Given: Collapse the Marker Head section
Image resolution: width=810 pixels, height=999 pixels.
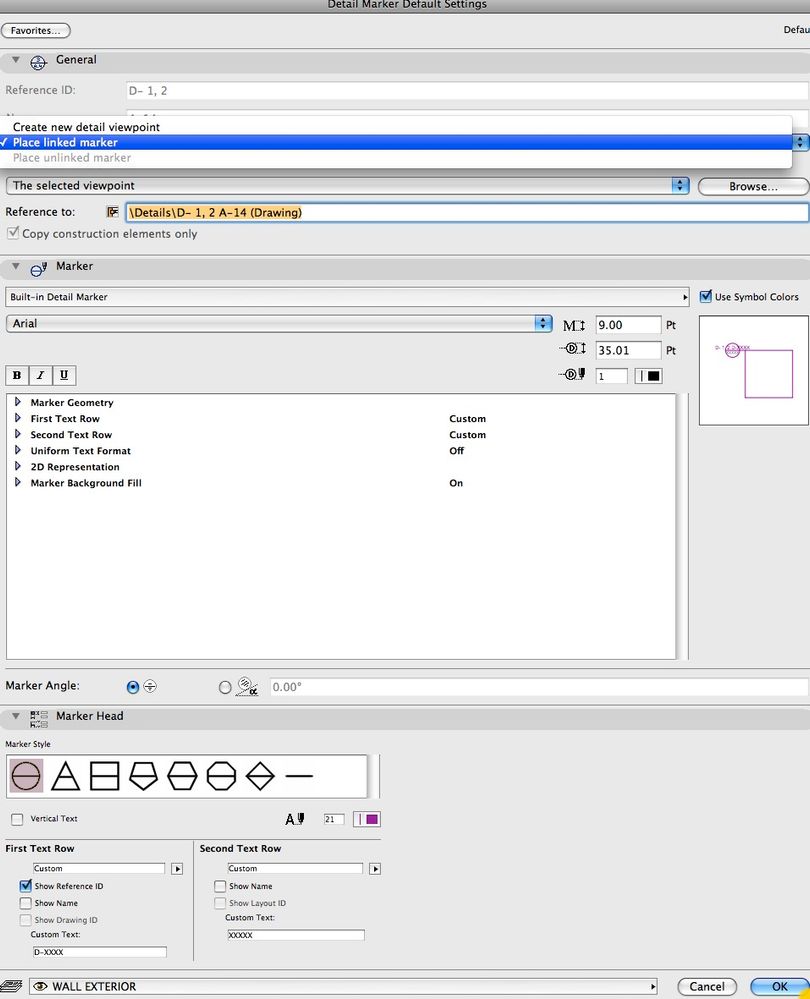Looking at the screenshot, I should tap(16, 716).
